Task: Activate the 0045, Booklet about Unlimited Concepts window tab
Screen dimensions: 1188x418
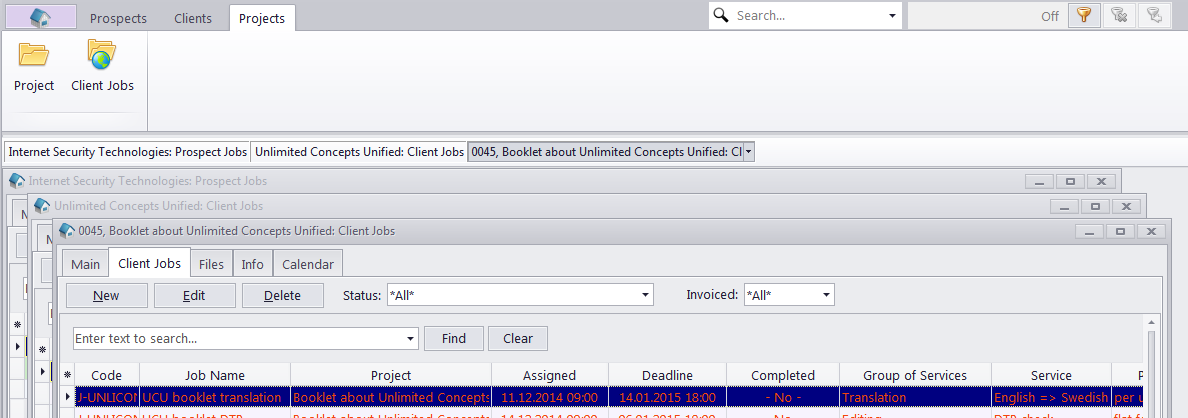Action: [x=605, y=151]
